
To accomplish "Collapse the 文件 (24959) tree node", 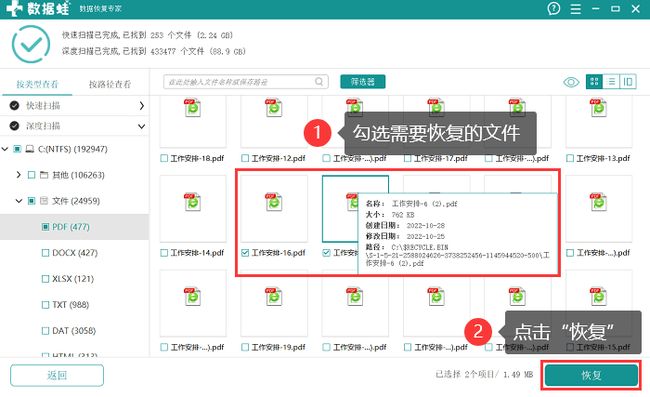I will point(19,201).
